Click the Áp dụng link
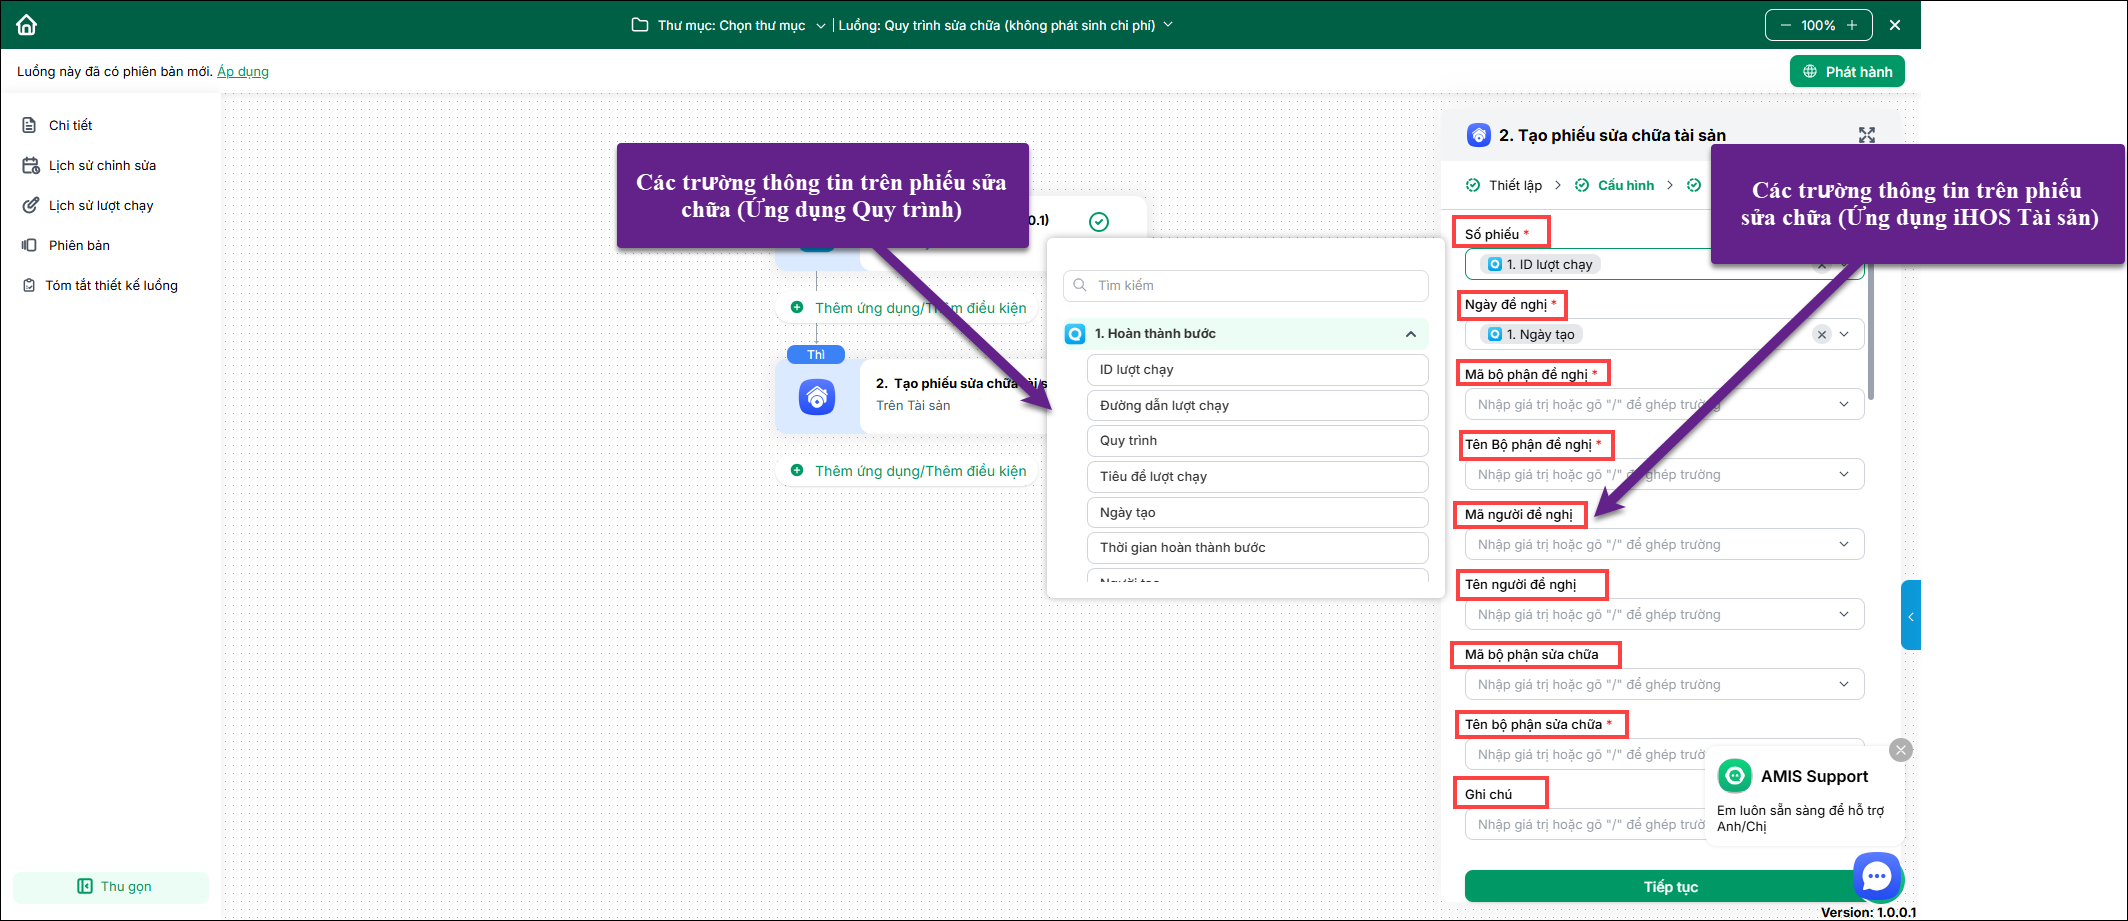Viewport: 2128px width, 921px height. click(243, 71)
